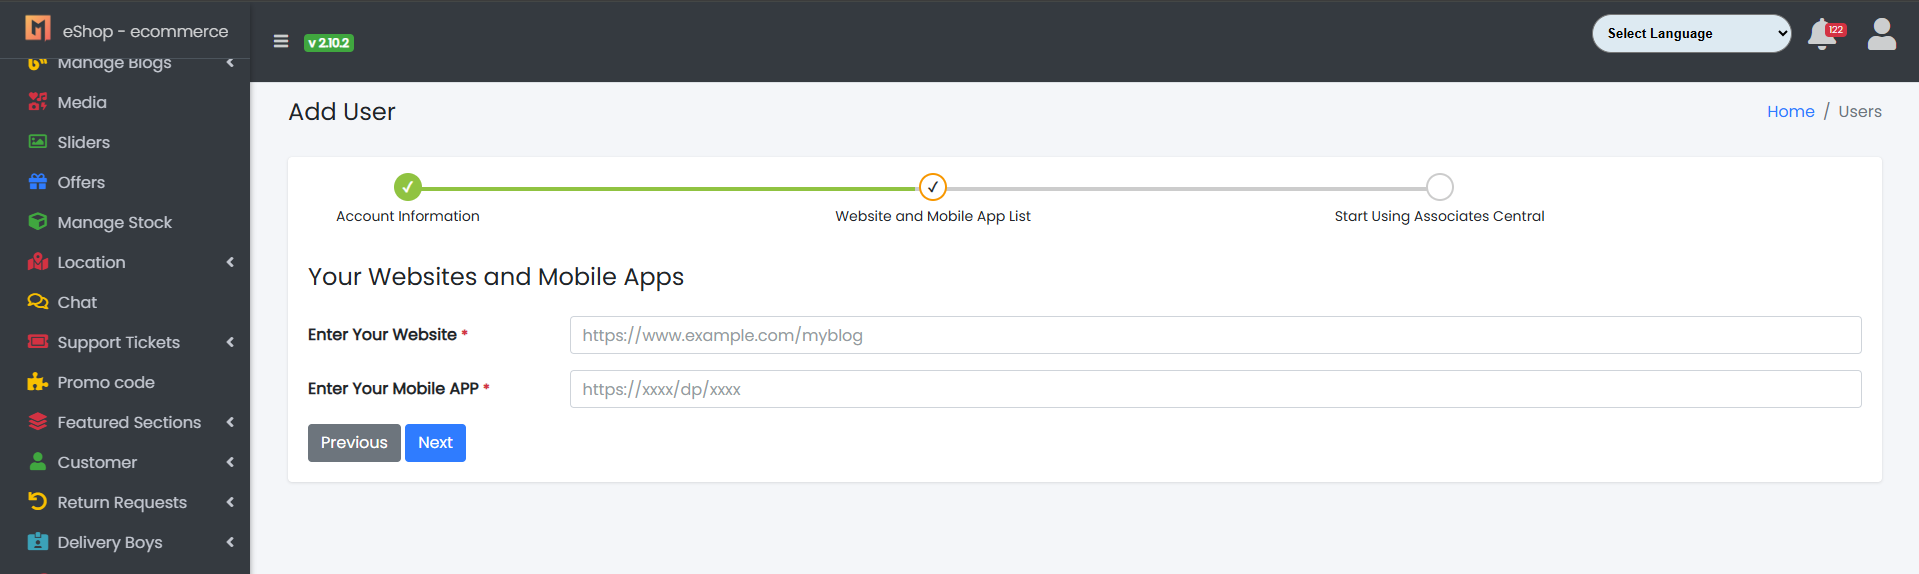The image size is (1919, 574).
Task: Click the Offers gift icon
Action: click(x=38, y=181)
